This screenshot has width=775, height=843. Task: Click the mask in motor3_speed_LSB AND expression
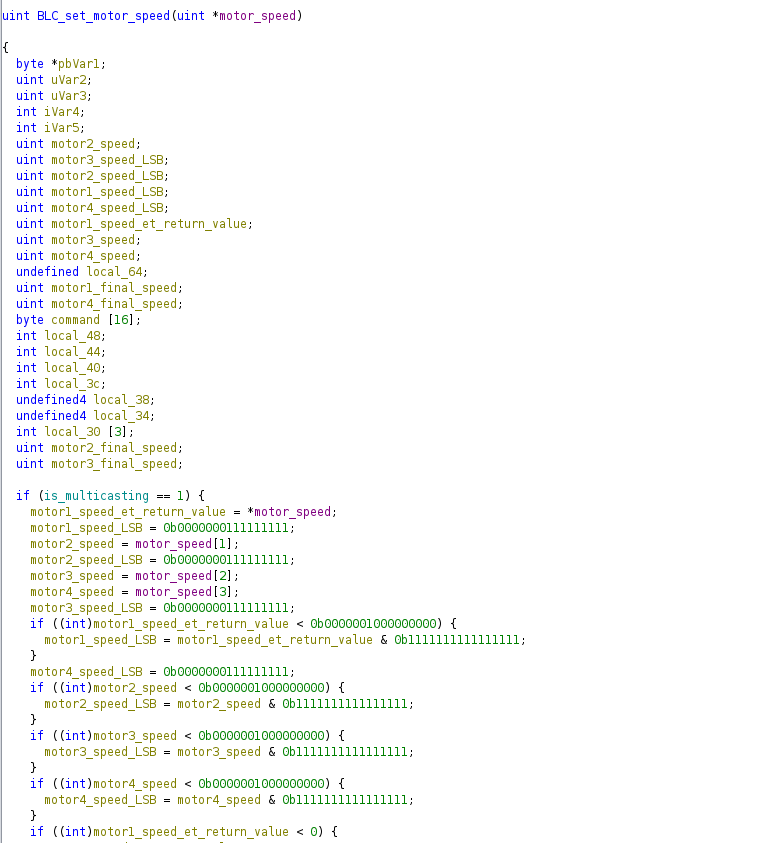point(345,753)
